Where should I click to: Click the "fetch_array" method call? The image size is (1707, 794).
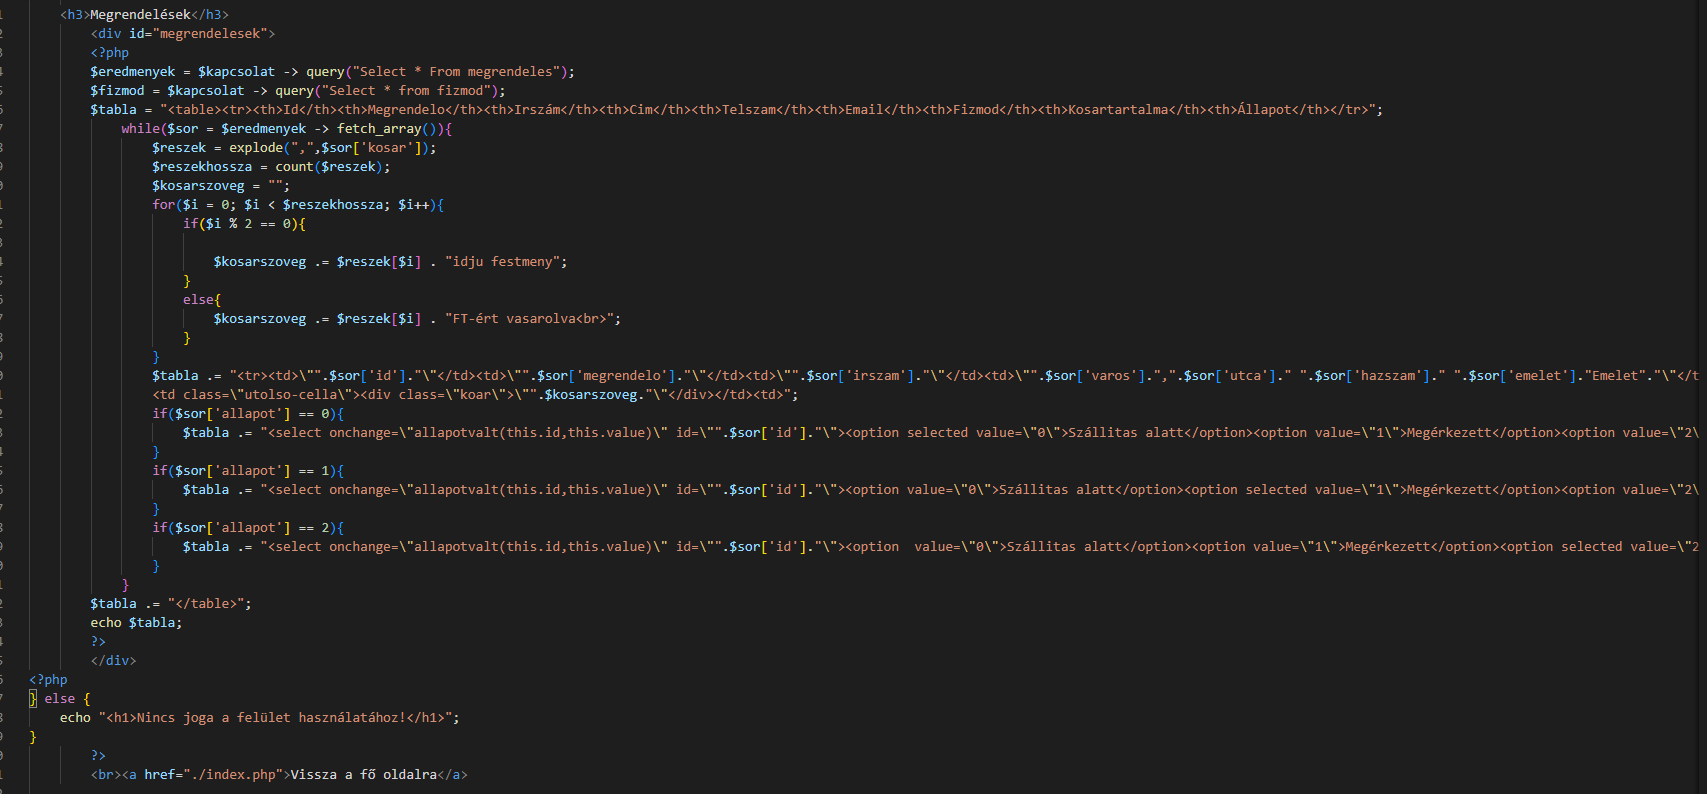click(x=380, y=129)
